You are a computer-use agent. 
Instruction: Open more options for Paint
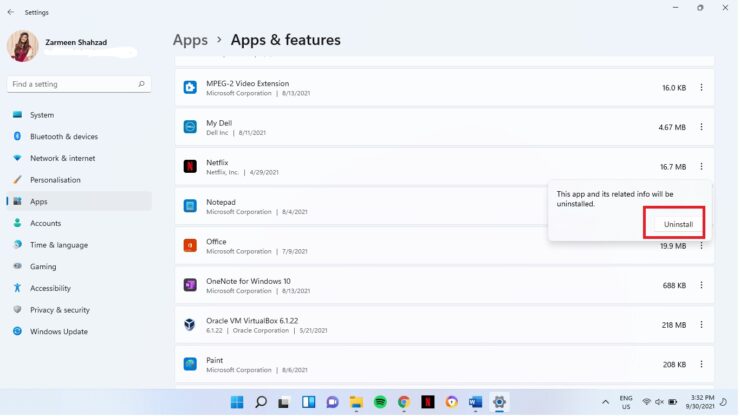pyautogui.click(x=701, y=364)
